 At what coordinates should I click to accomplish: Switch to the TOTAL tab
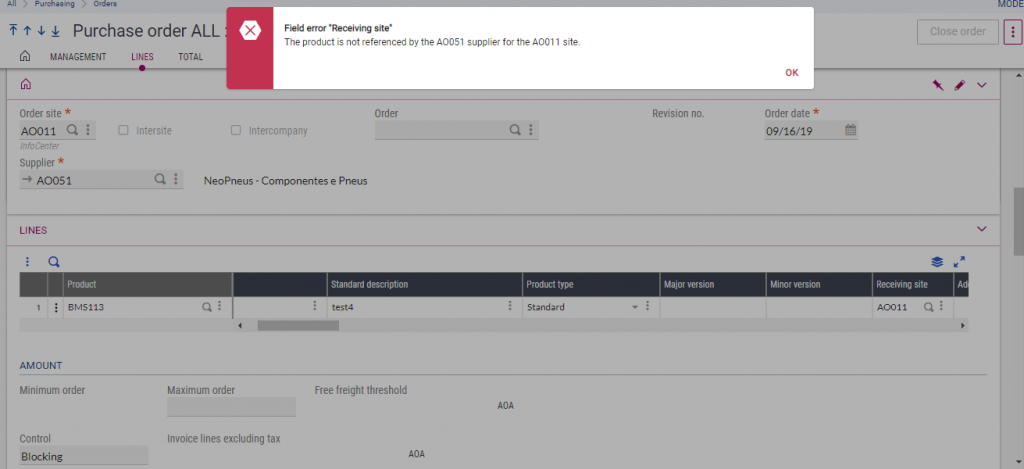click(190, 57)
